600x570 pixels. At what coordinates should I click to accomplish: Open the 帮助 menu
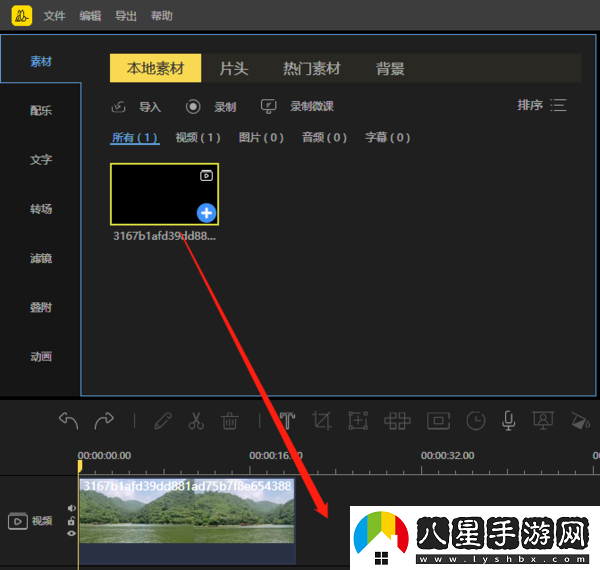[x=161, y=16]
